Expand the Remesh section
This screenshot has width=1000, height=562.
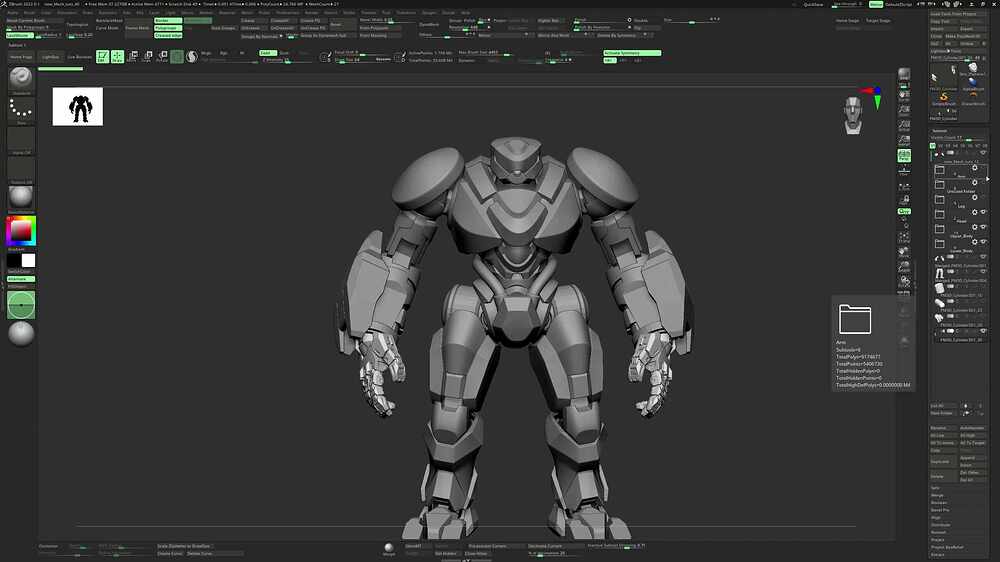coord(938,532)
